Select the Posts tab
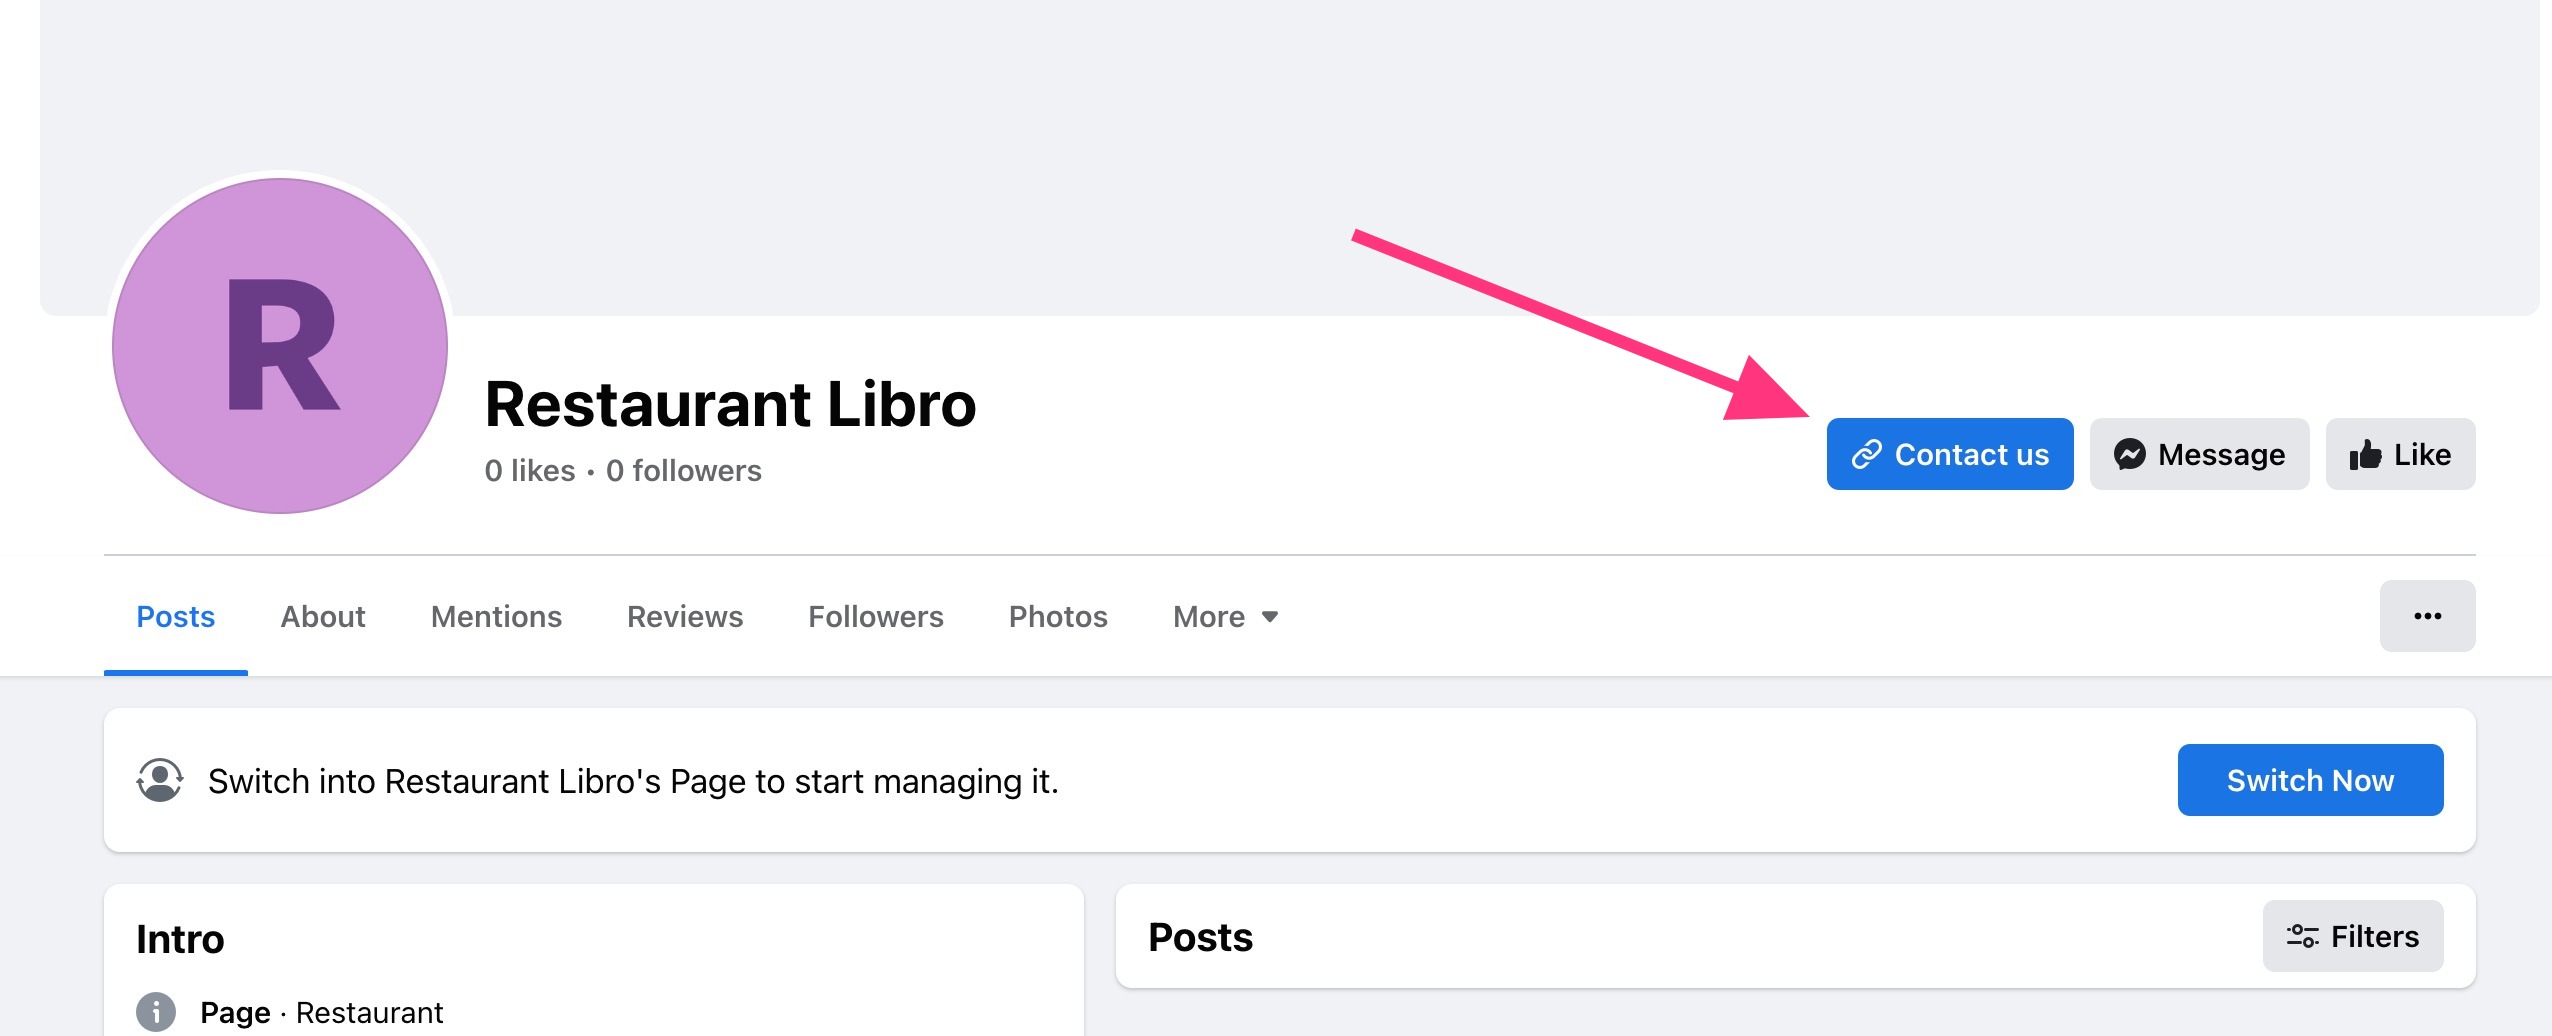This screenshot has width=2552, height=1036. [175, 616]
